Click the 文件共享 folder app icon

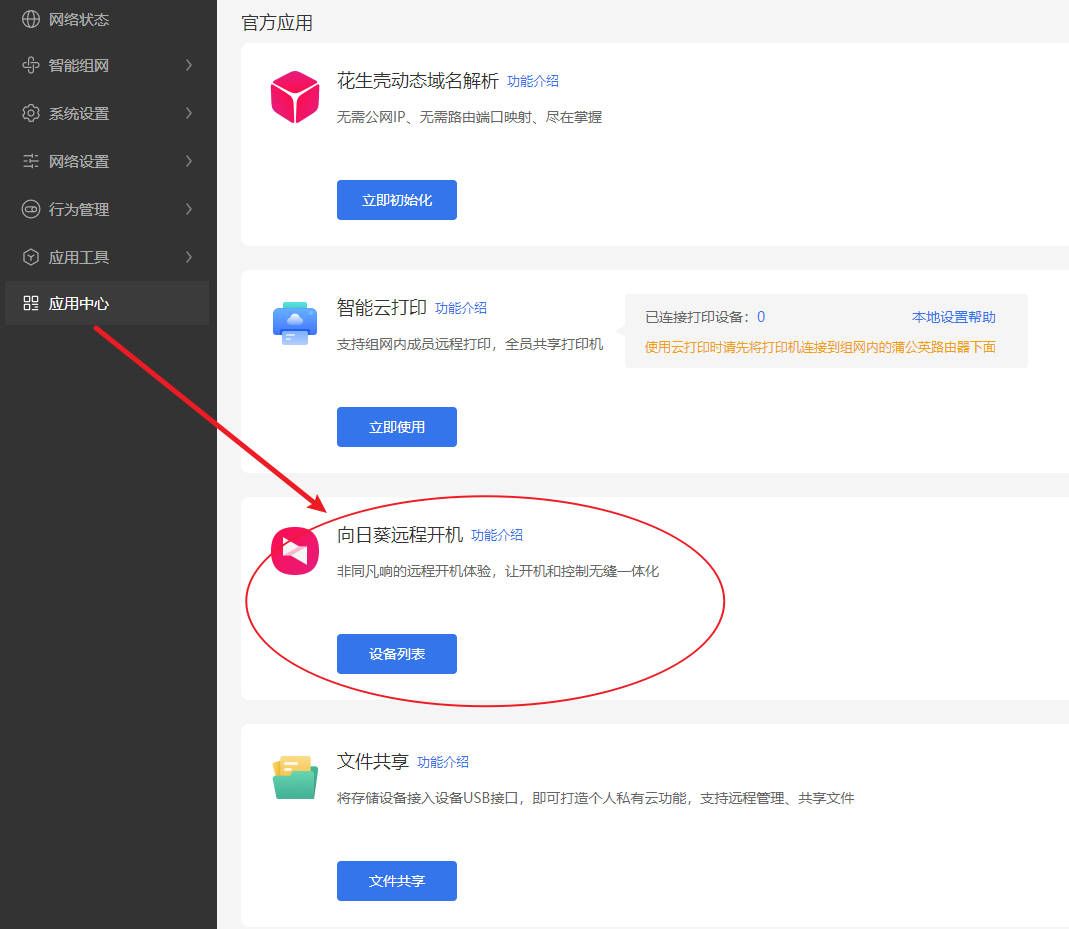295,777
